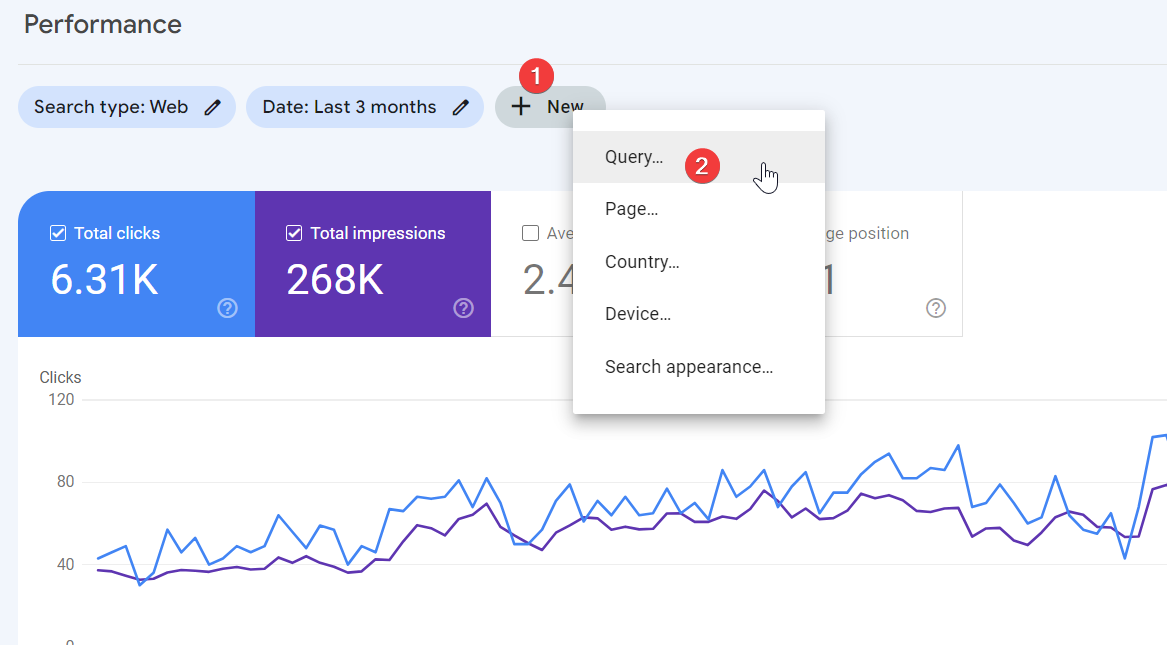Click the 268K total impressions value
Viewport: 1167px width, 645px height.
tap(335, 280)
